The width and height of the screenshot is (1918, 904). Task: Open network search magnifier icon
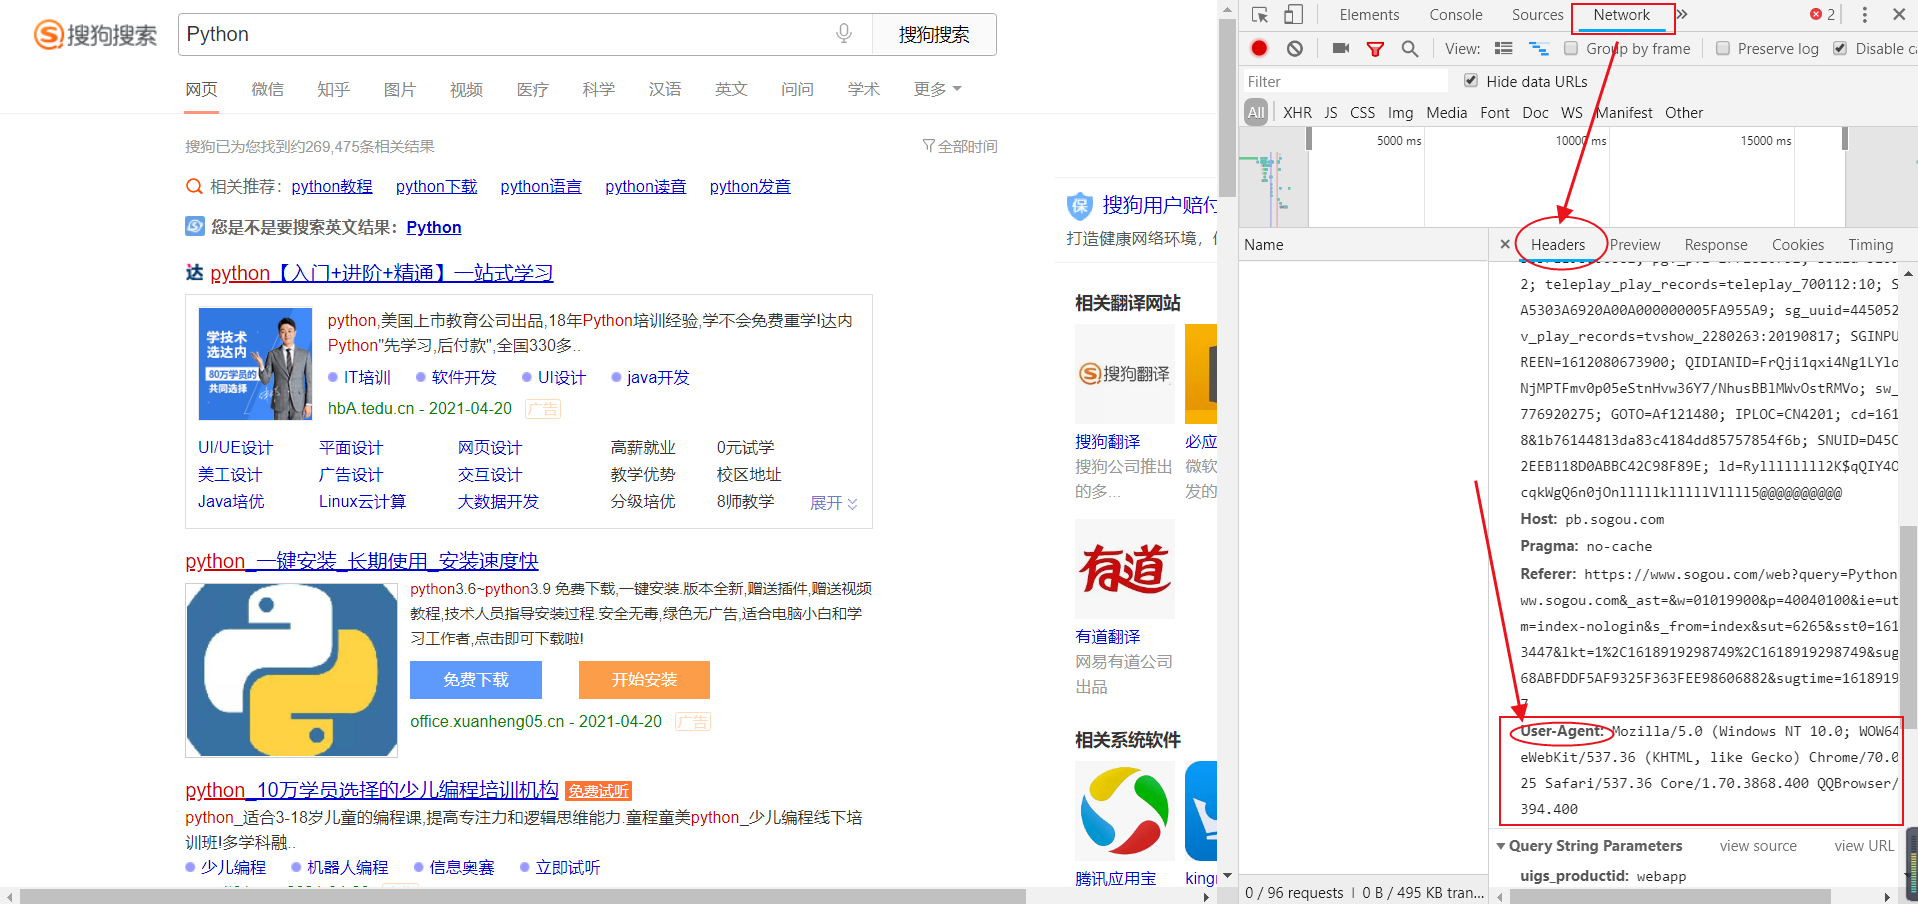pos(1409,48)
